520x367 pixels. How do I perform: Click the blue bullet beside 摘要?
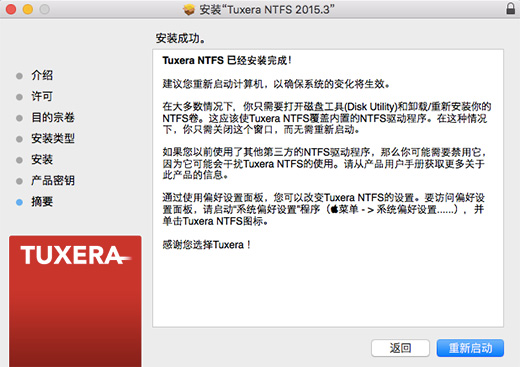[x=19, y=202]
